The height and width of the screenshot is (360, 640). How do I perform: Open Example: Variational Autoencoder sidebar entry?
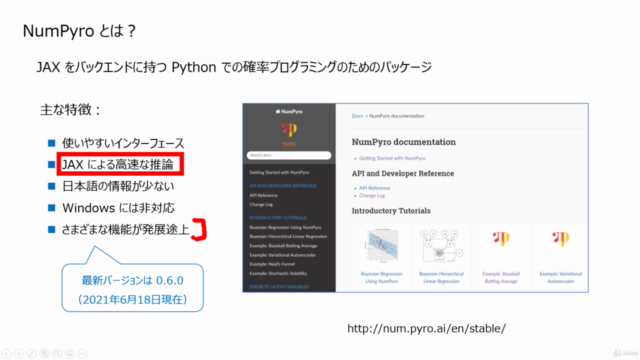[x=282, y=255]
